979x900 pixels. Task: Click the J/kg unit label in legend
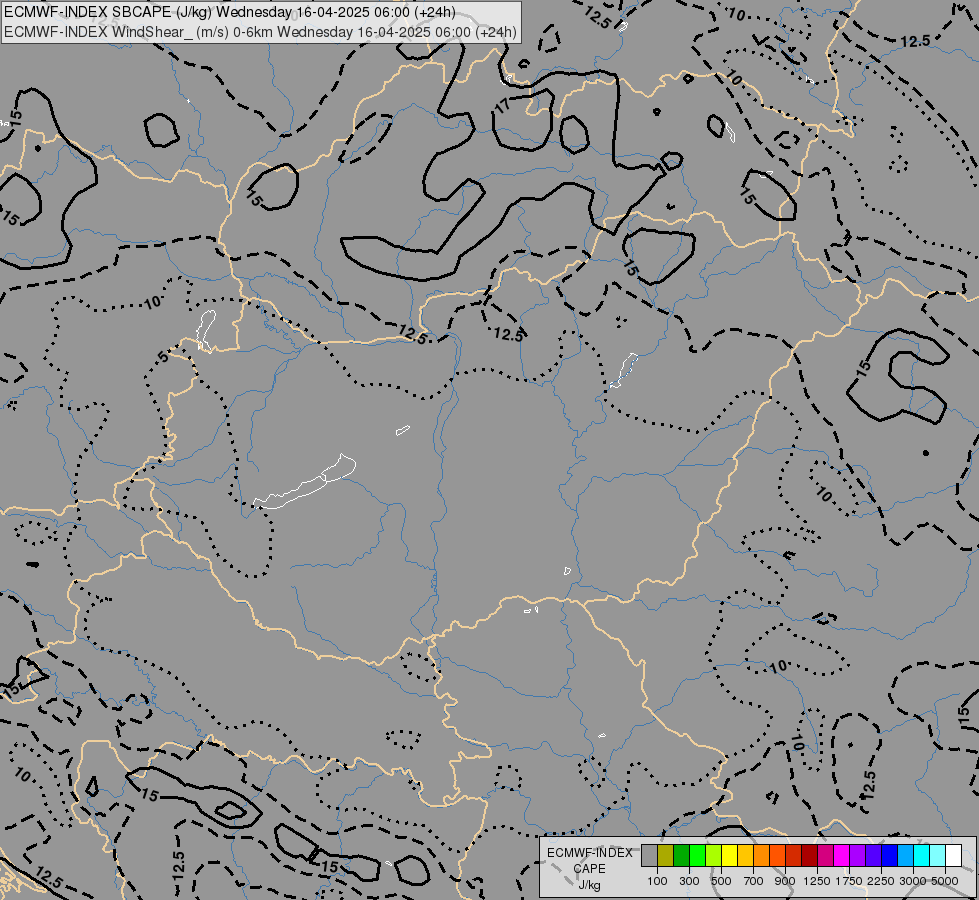(x=589, y=885)
